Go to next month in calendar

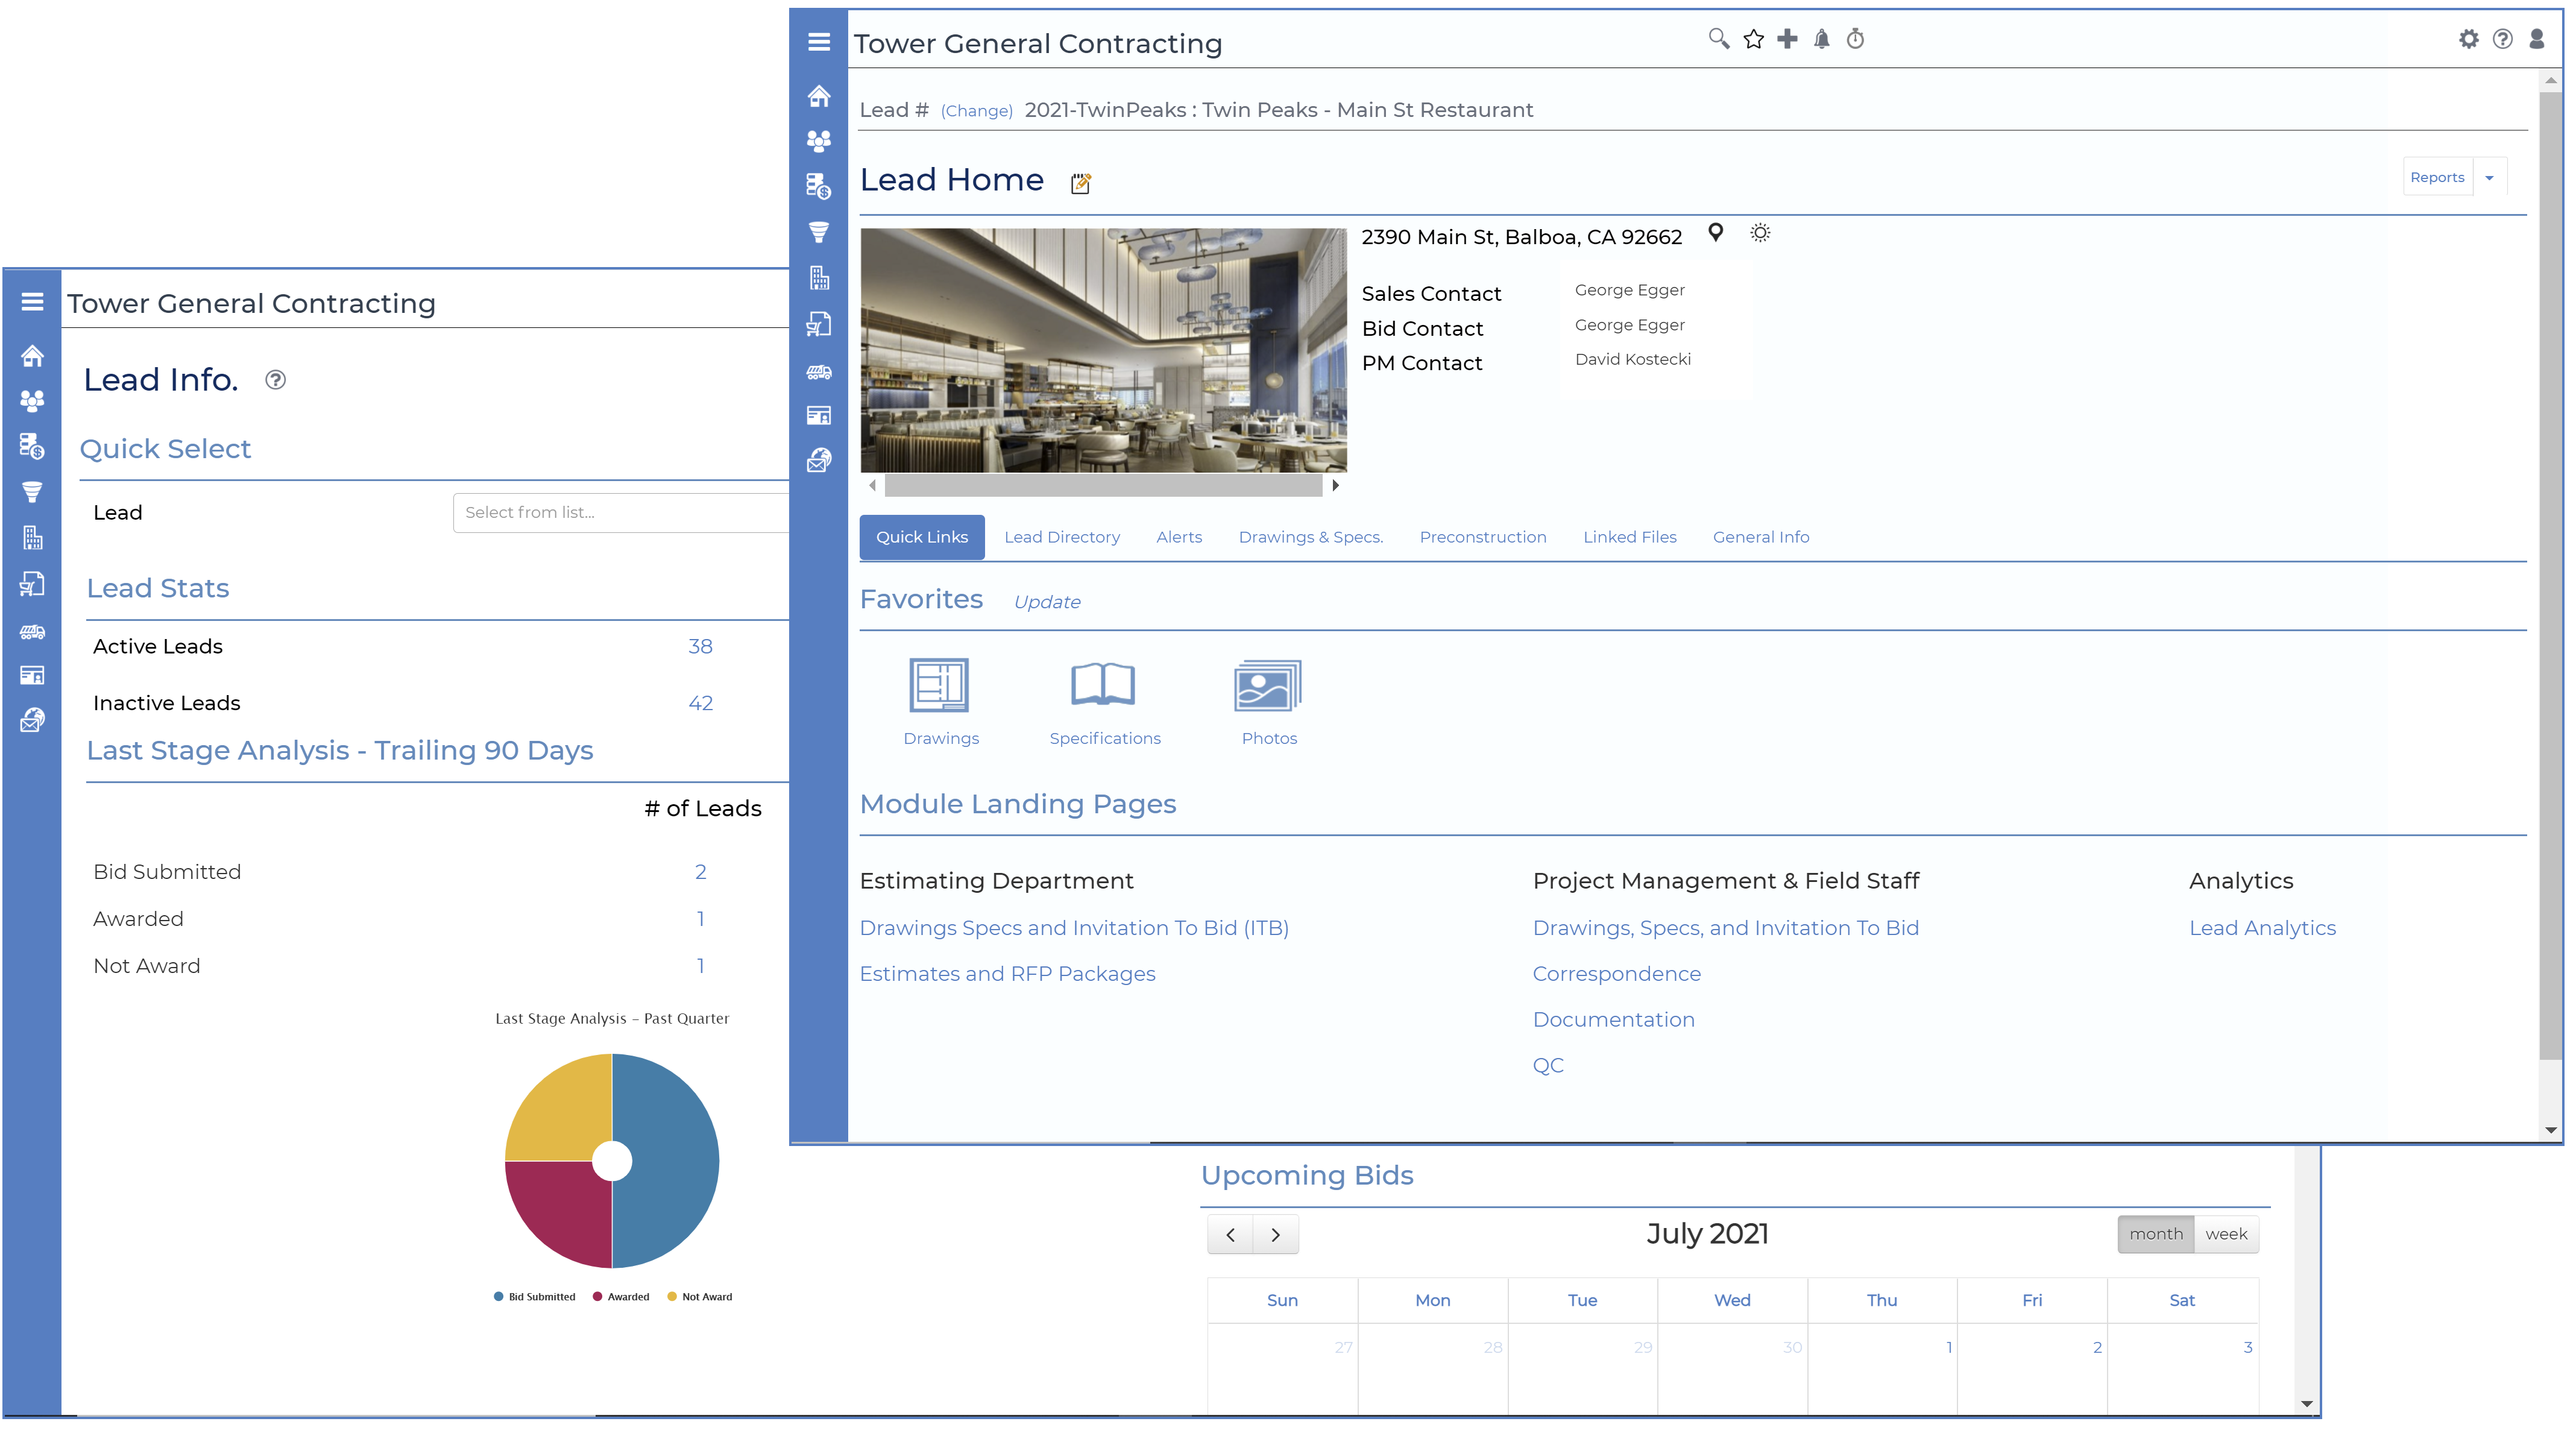tap(1275, 1234)
